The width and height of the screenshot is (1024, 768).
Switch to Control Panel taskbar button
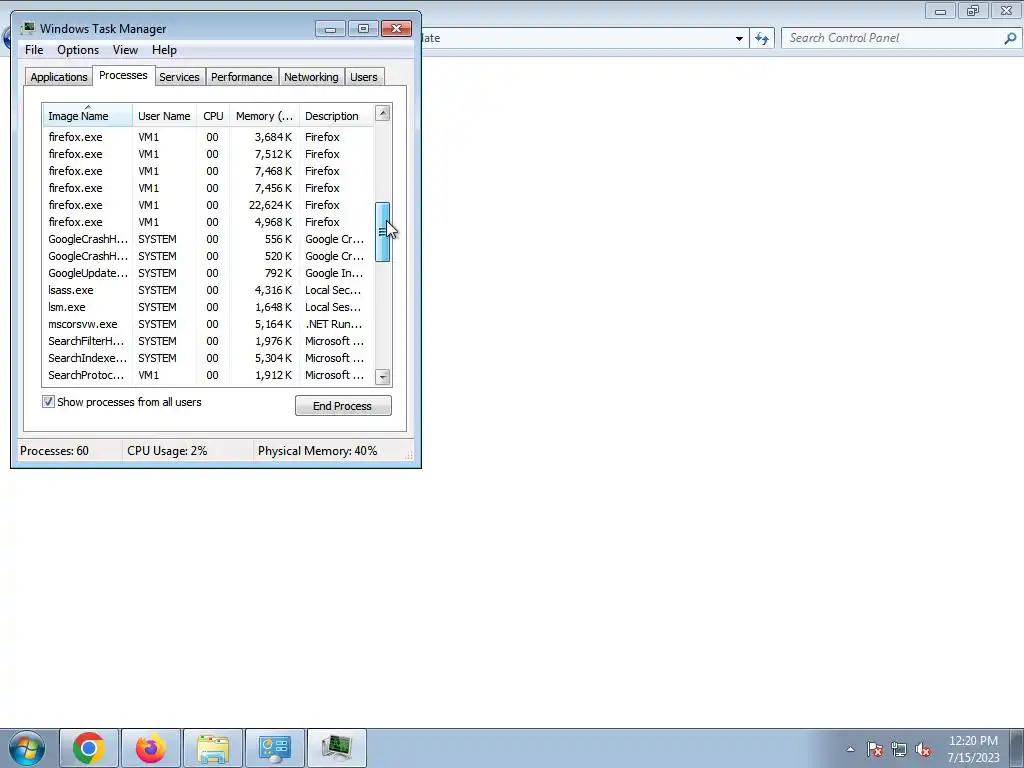pos(274,748)
